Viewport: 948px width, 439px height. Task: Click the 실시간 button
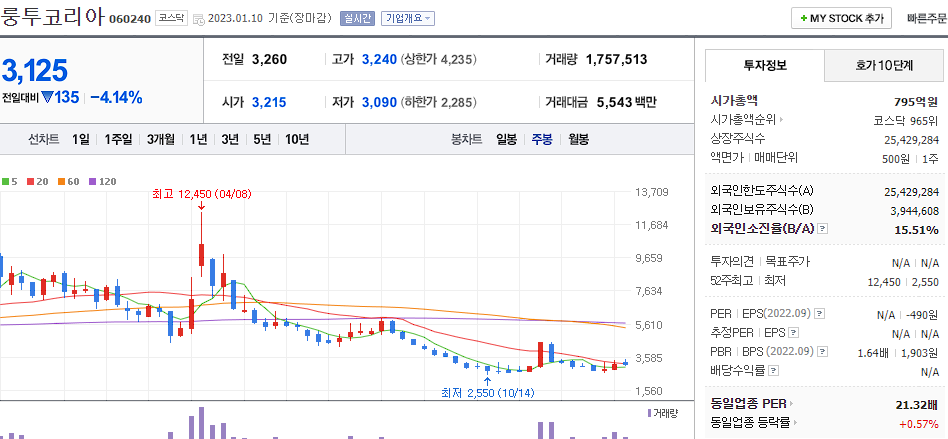tap(357, 18)
